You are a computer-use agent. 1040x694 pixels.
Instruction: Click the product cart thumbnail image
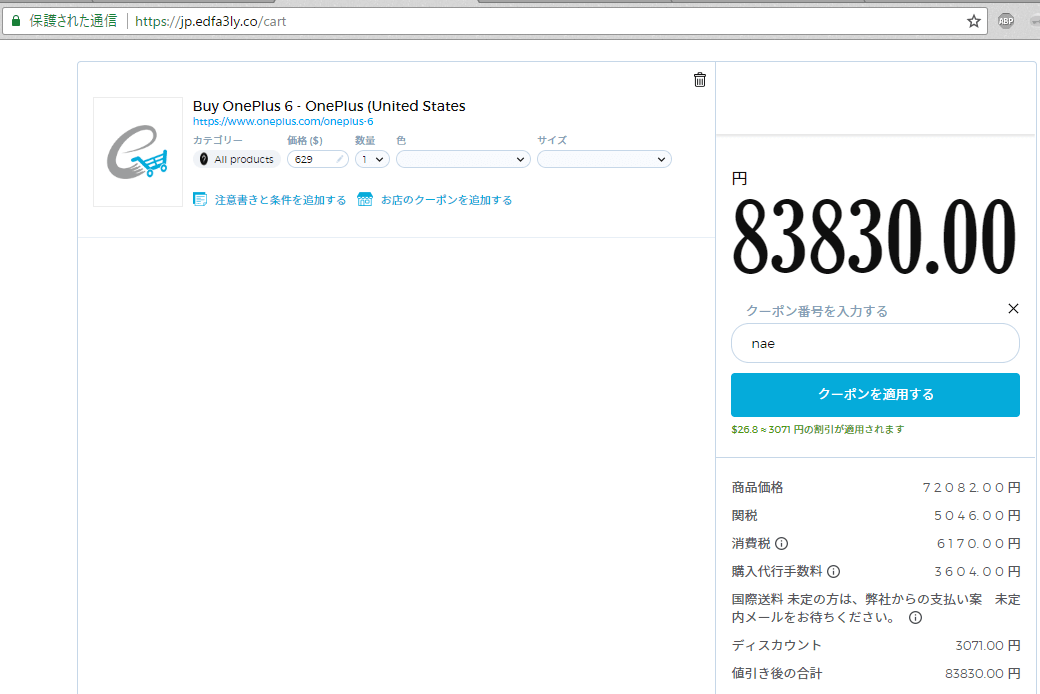click(x=138, y=152)
